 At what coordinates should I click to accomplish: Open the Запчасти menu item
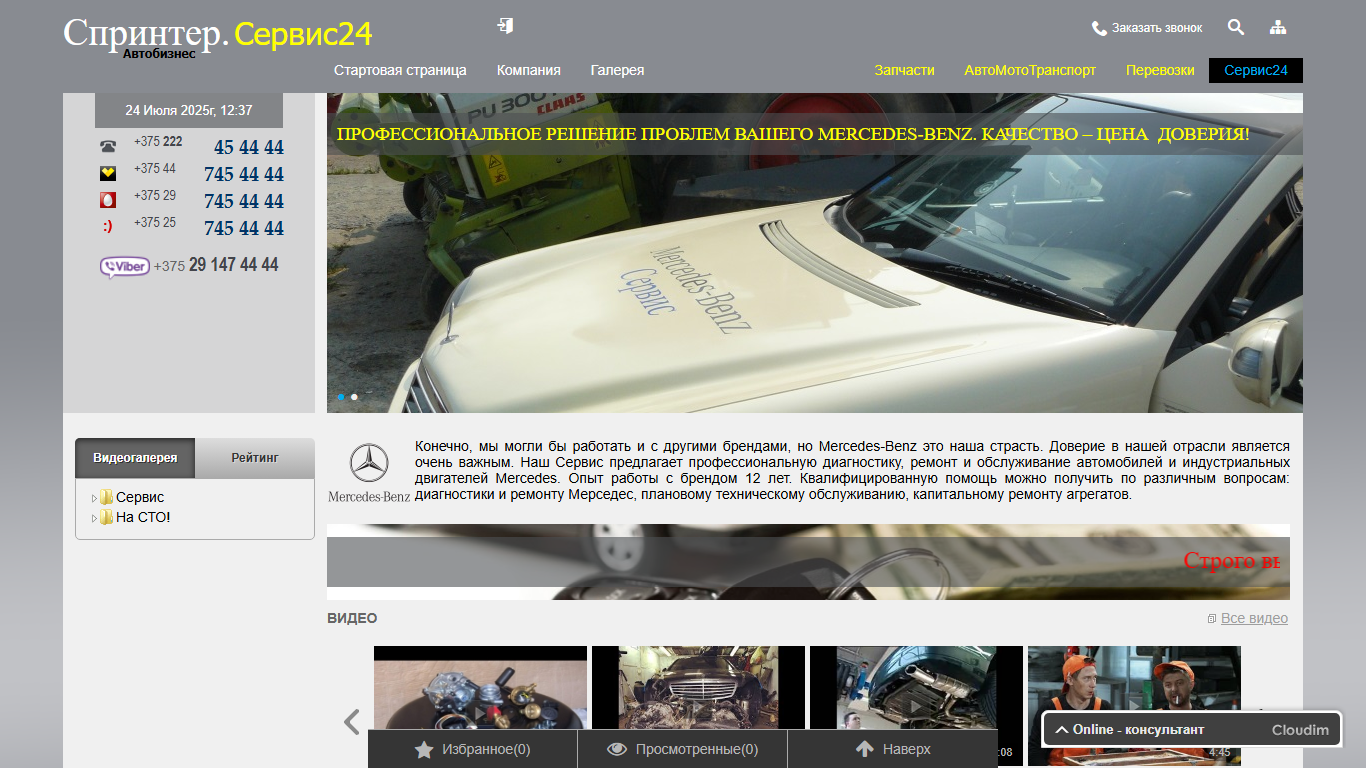904,70
